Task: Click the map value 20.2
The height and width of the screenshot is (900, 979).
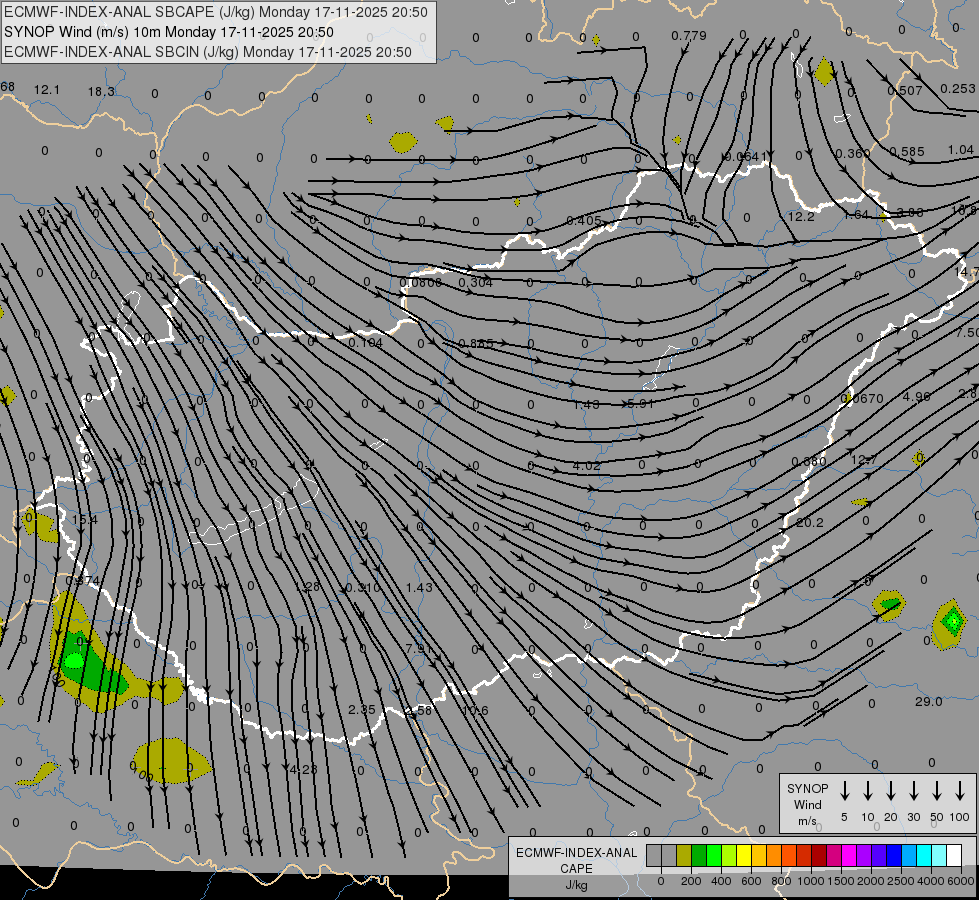Action: (810, 523)
